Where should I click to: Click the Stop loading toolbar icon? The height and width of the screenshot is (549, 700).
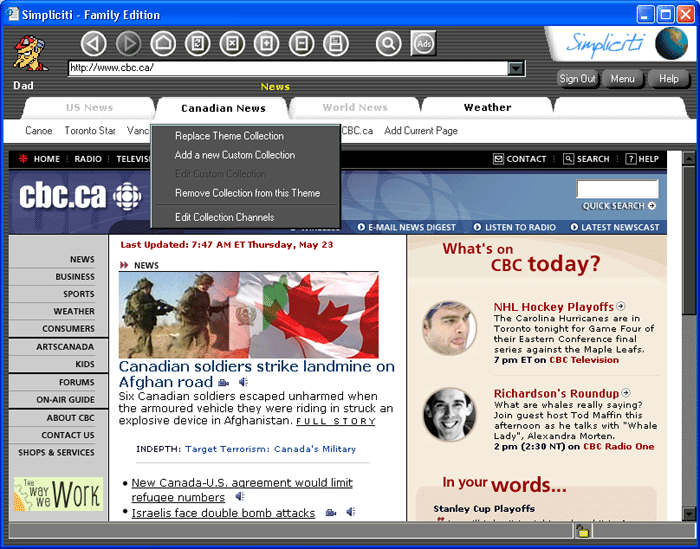pyautogui.click(x=232, y=43)
